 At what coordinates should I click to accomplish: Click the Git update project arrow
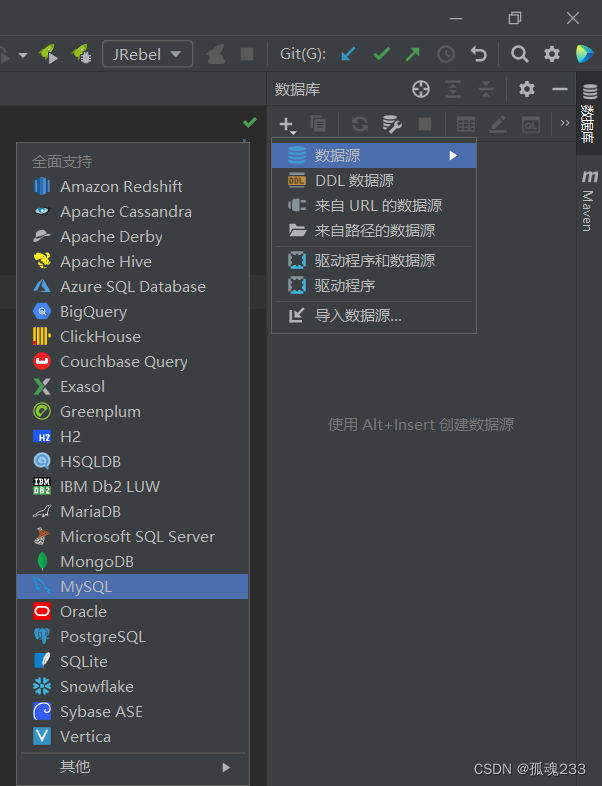point(348,54)
